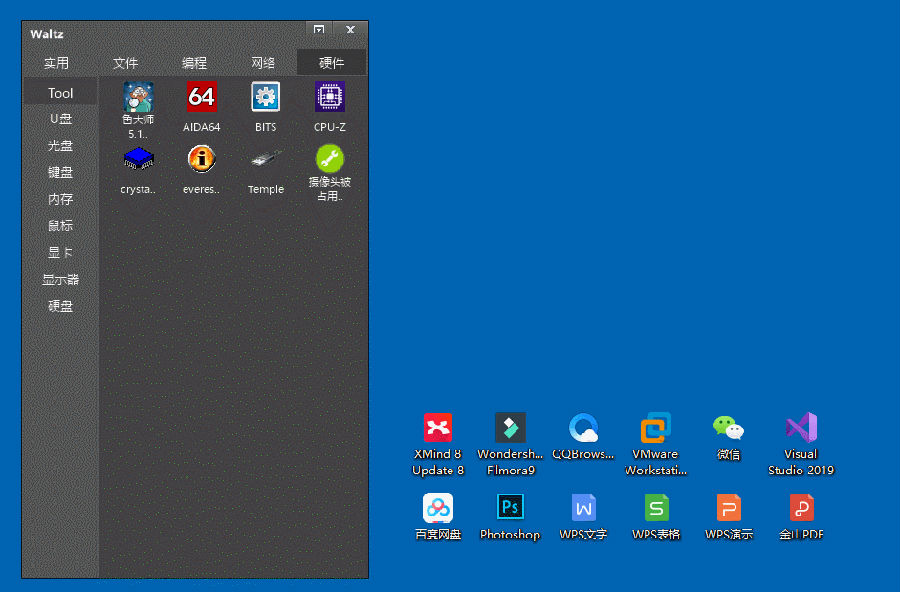Switch to the 网络 tab
Viewport: 900px width, 592px height.
click(x=263, y=63)
